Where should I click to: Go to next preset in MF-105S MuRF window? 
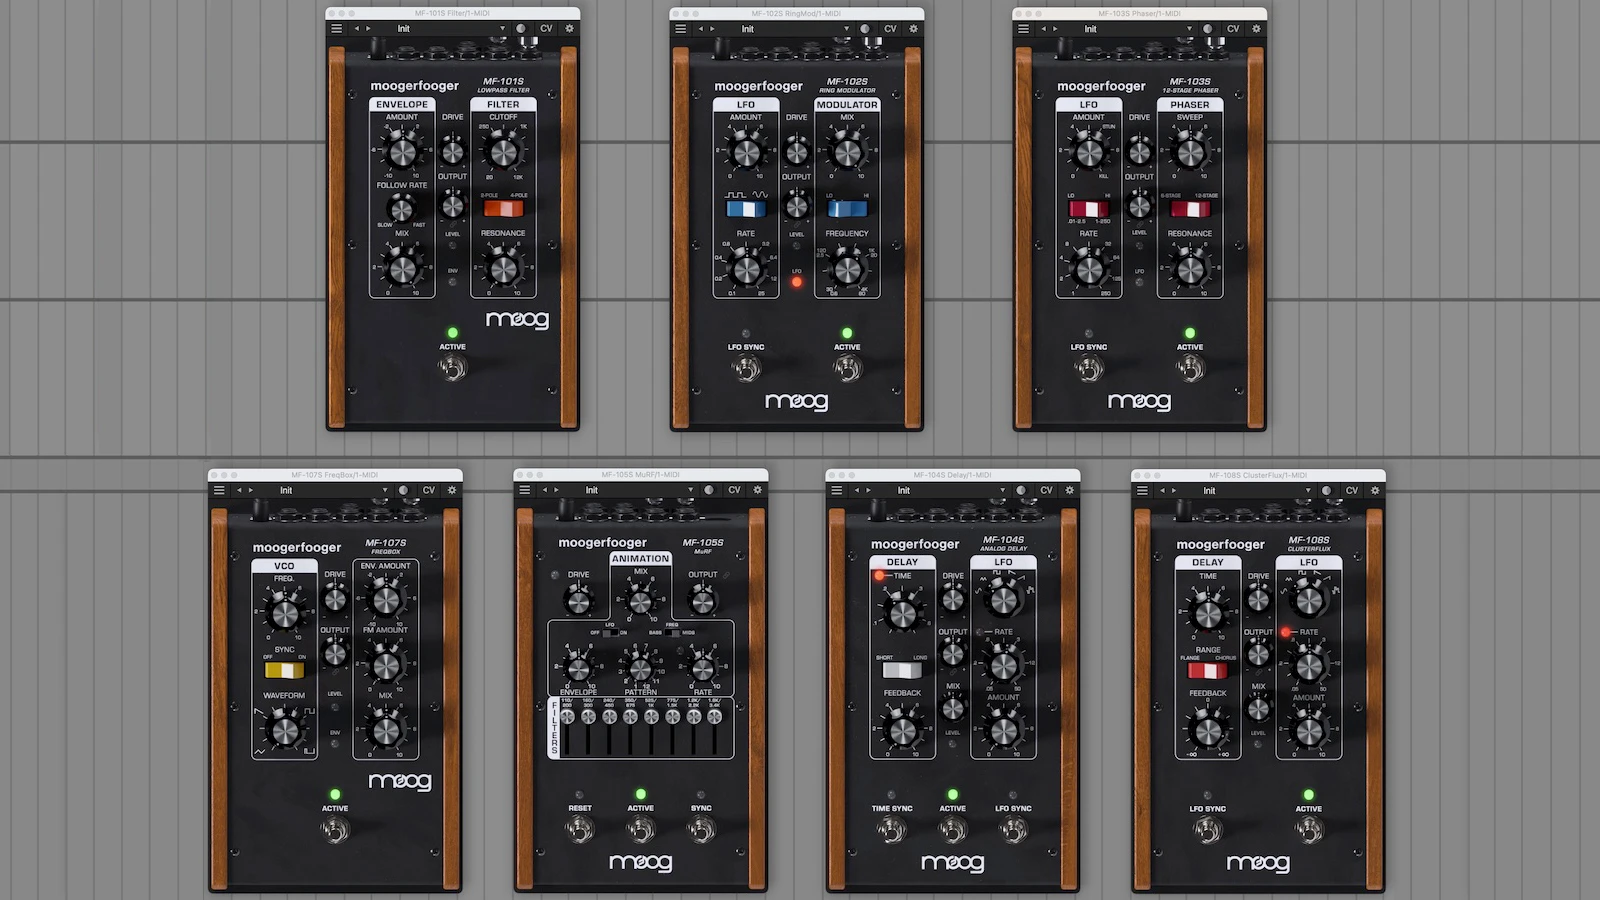(x=557, y=491)
